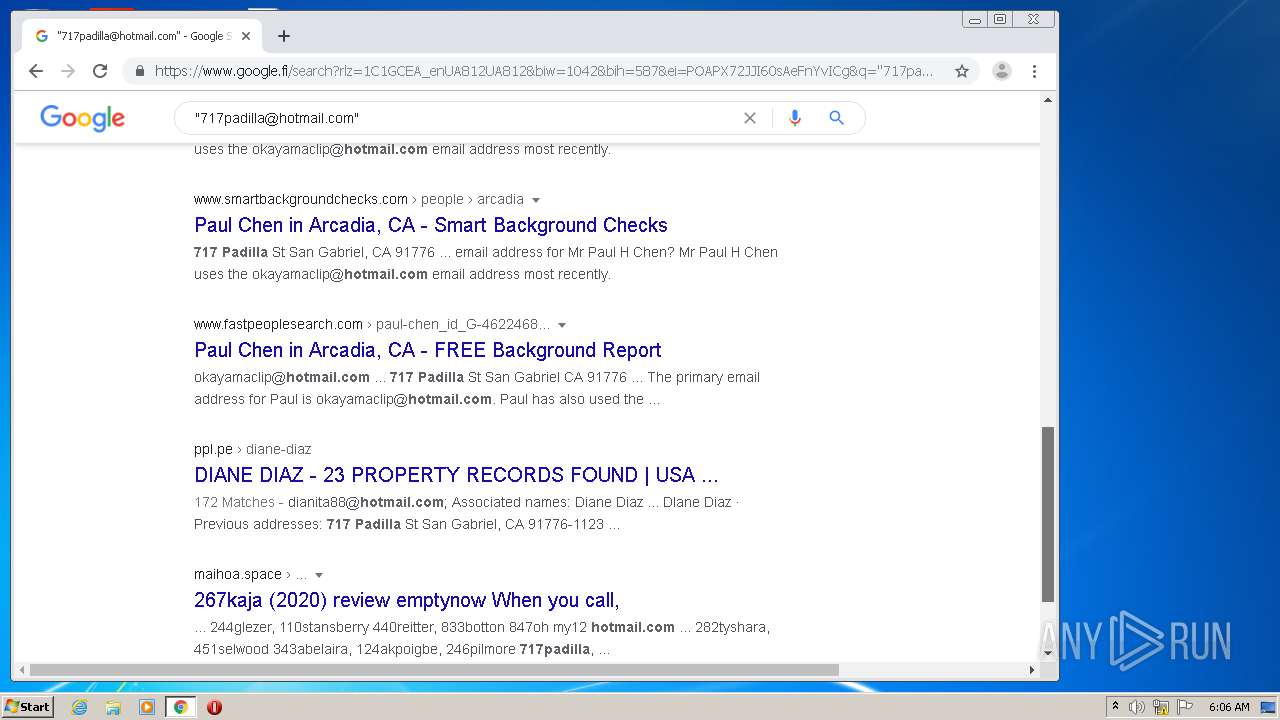Open Windows Explorer folder in the taskbar
1280x720 pixels.
(x=113, y=707)
